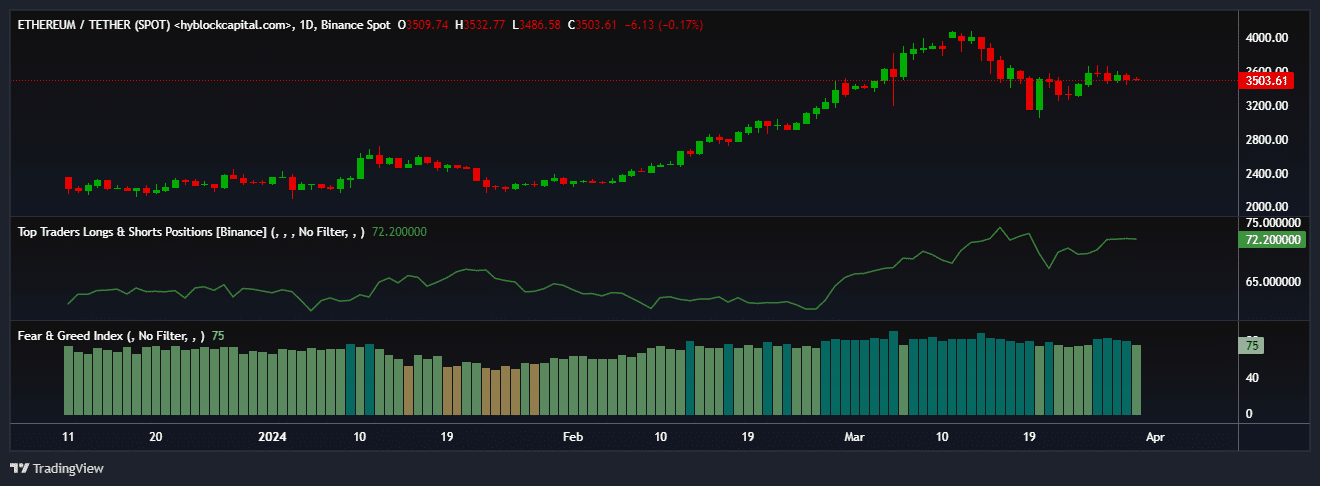Screen dimensions: 1320x486
Task: Click the open value O3509.74
Action: click(x=423, y=25)
